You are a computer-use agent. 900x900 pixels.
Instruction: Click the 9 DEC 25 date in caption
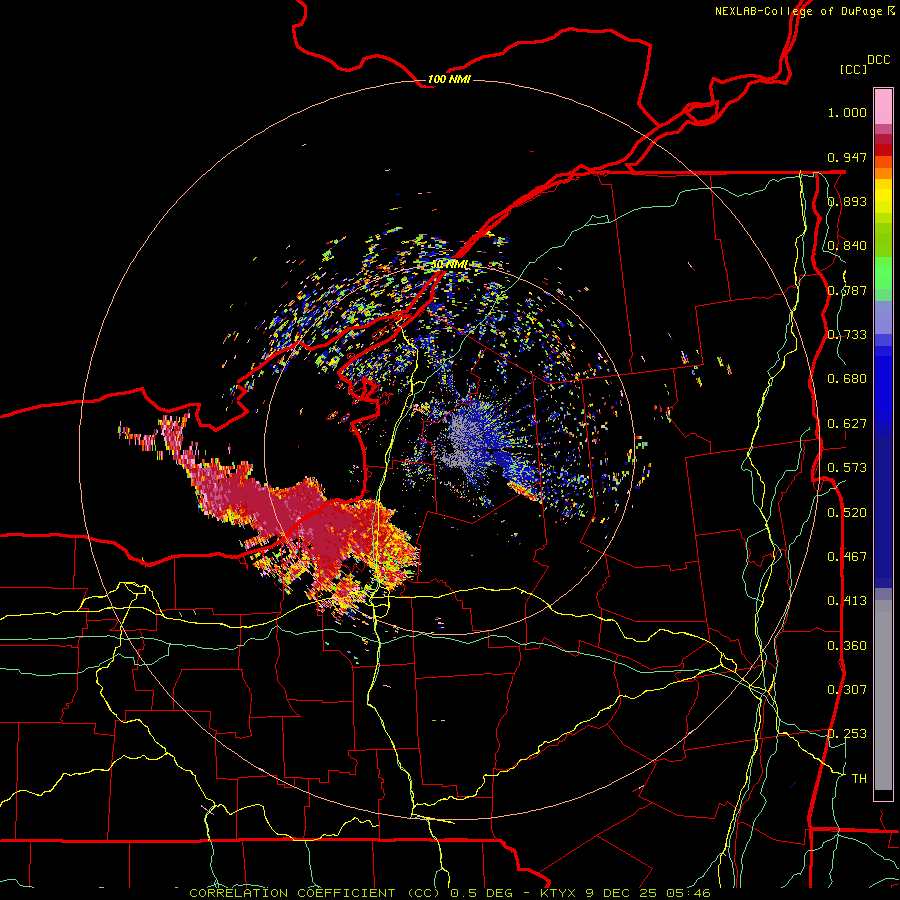tap(622, 893)
